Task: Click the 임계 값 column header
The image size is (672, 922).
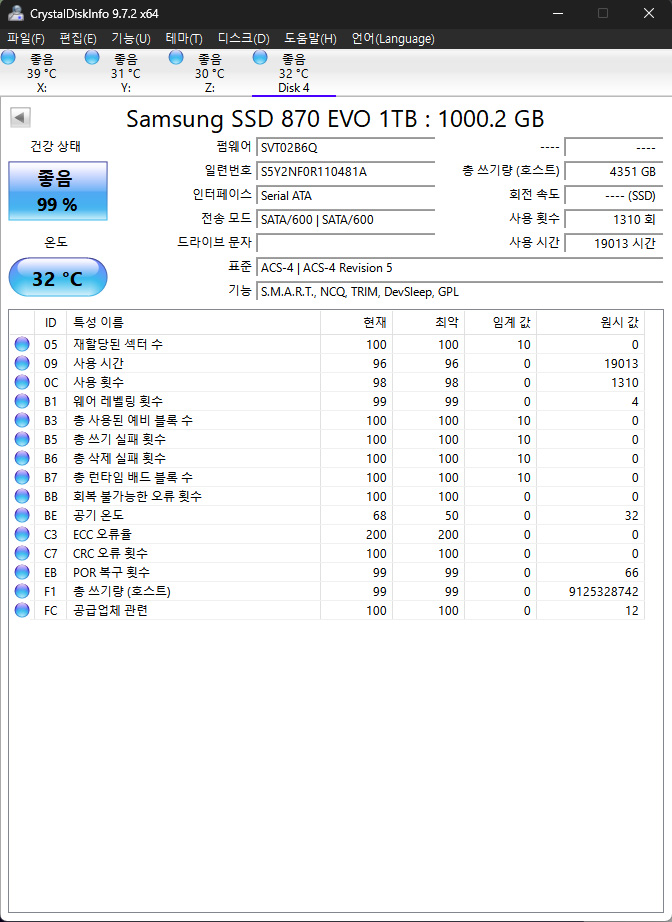Action: pos(500,322)
